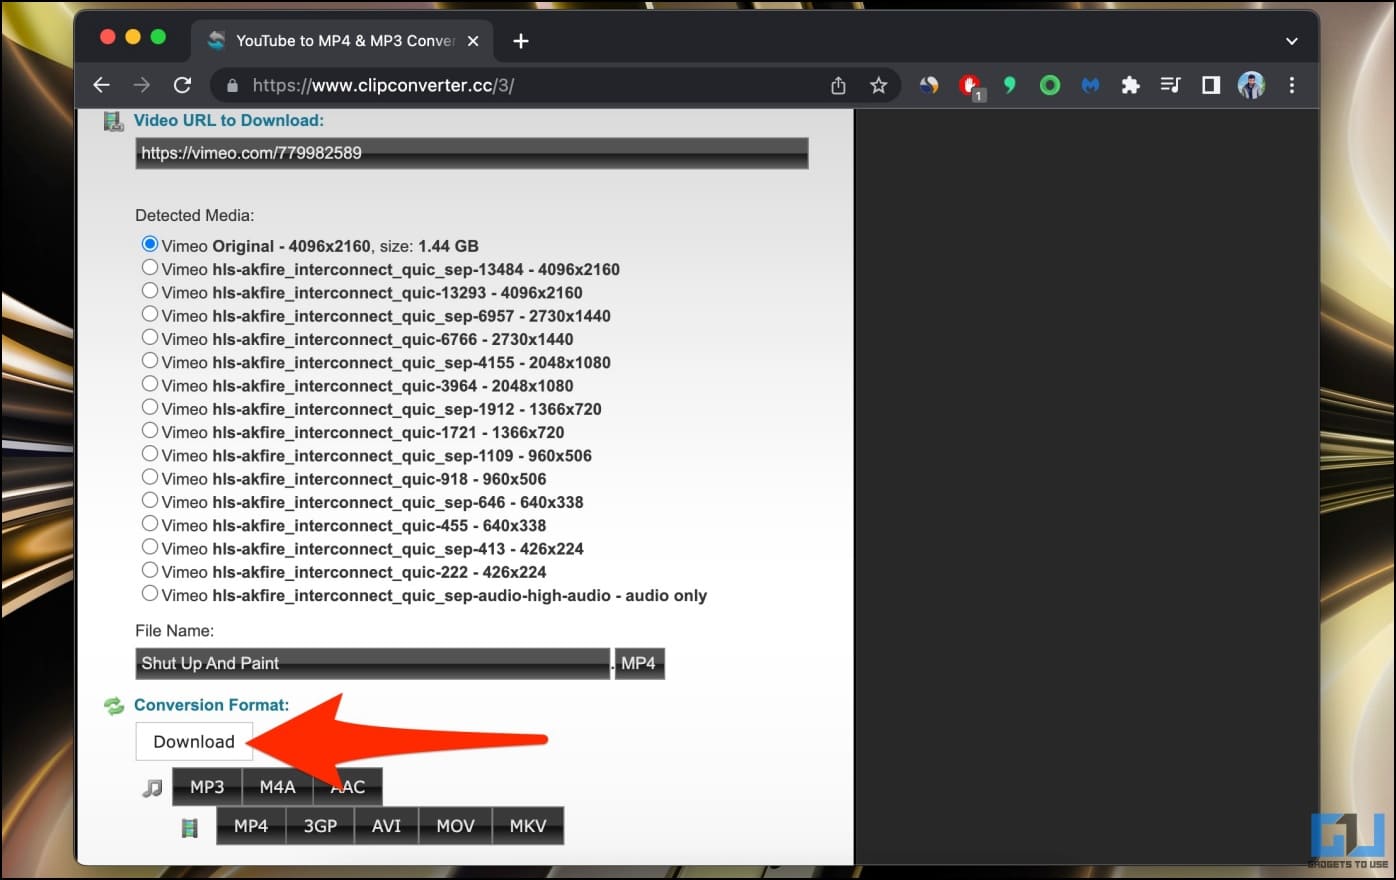Viewport: 1396px width, 880px height.
Task: Choose M4A conversion format
Action: click(x=277, y=787)
